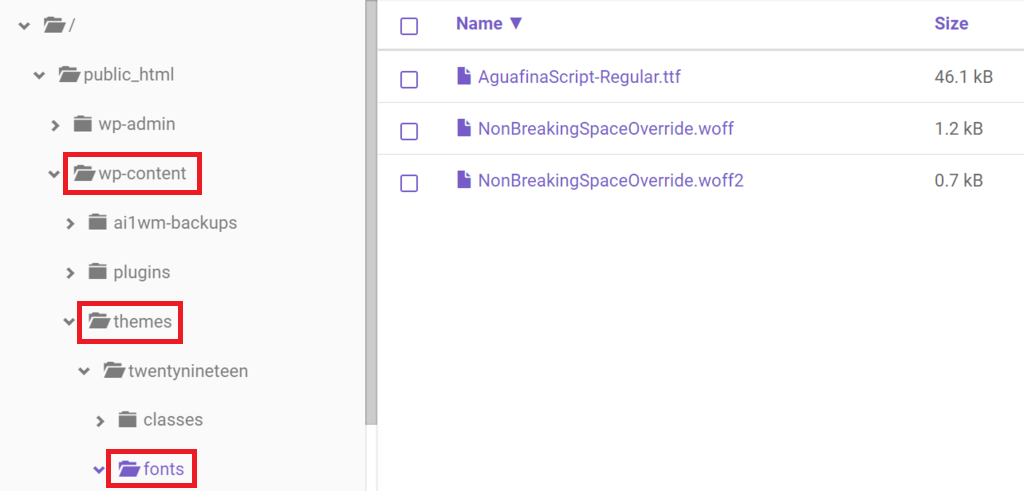Sort files by Size column
The height and width of the screenshot is (491, 1024).
click(952, 24)
